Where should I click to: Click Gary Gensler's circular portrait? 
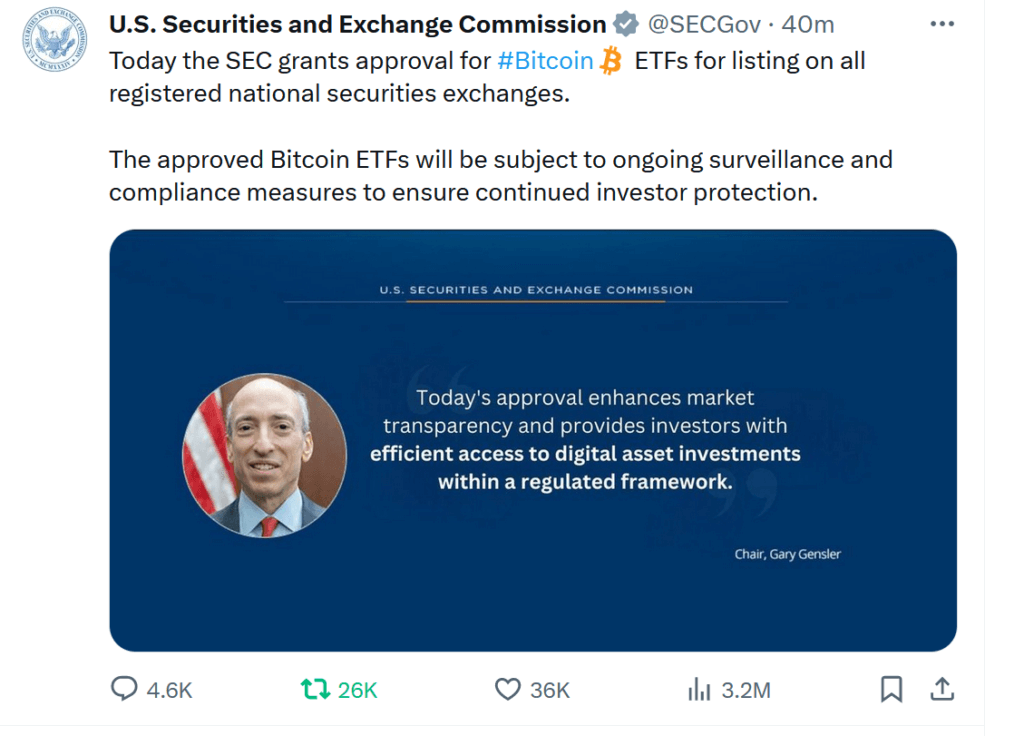point(263,455)
